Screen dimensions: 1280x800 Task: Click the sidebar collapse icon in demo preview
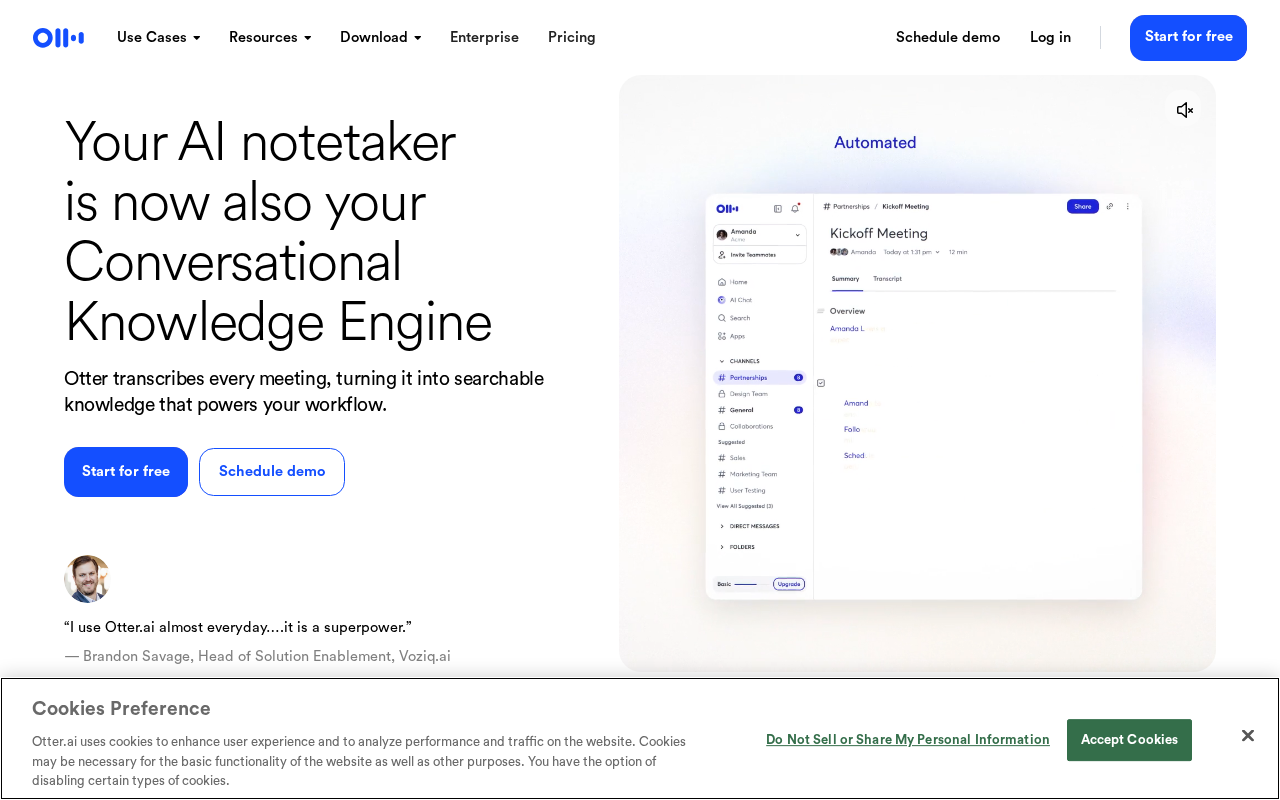point(778,209)
